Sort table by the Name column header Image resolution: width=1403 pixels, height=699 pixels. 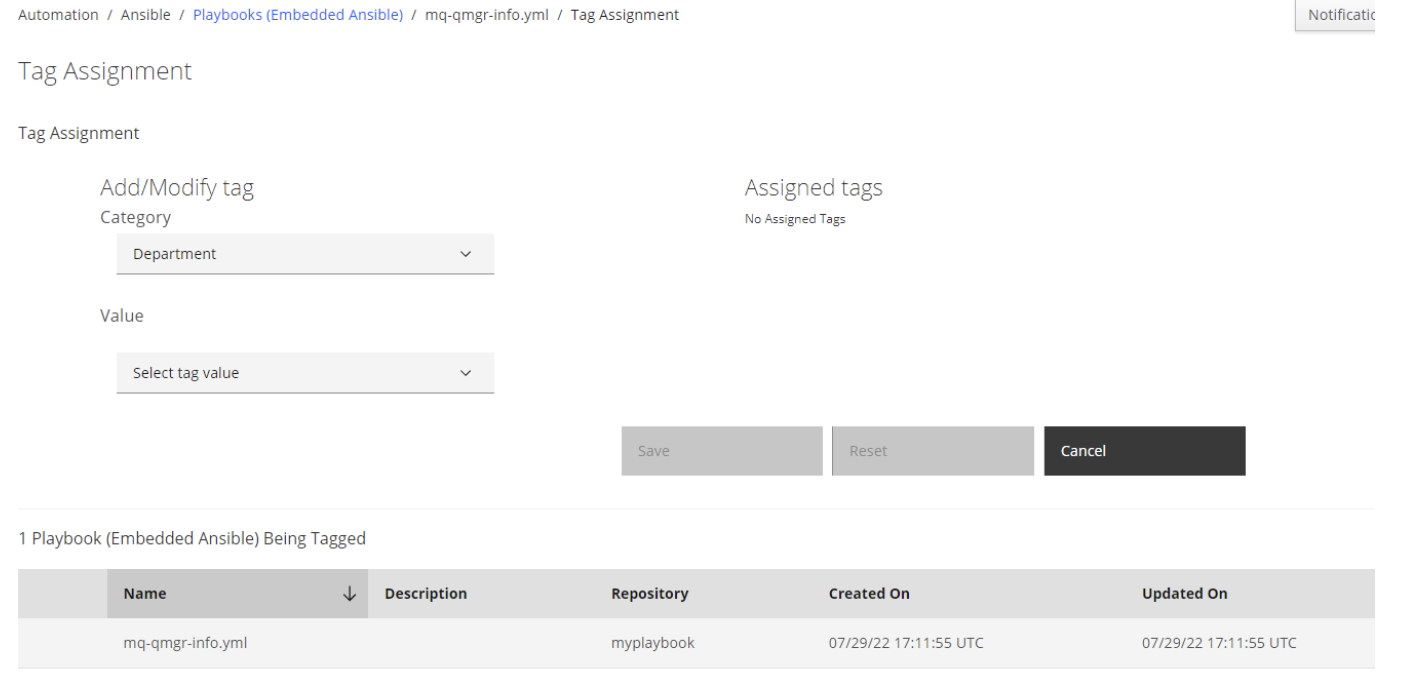[x=145, y=594]
